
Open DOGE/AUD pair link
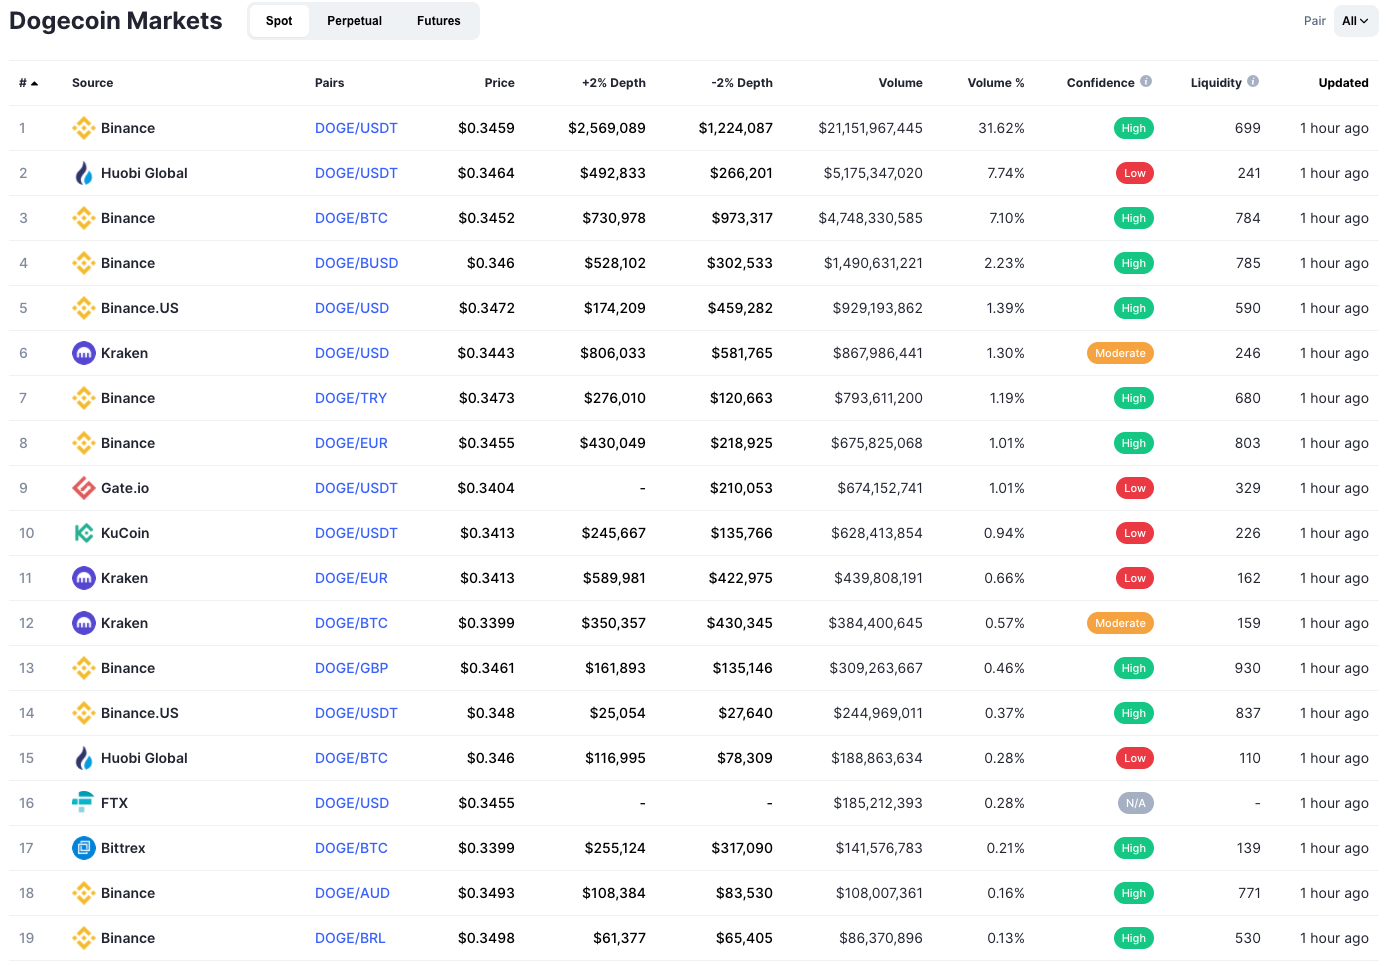(353, 893)
